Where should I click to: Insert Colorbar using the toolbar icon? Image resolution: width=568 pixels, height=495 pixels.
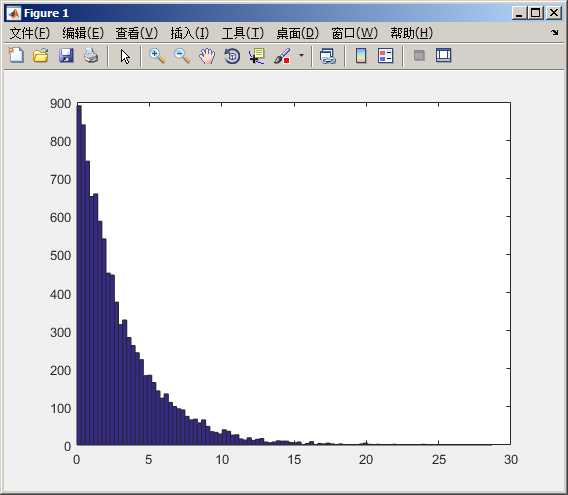pos(361,56)
